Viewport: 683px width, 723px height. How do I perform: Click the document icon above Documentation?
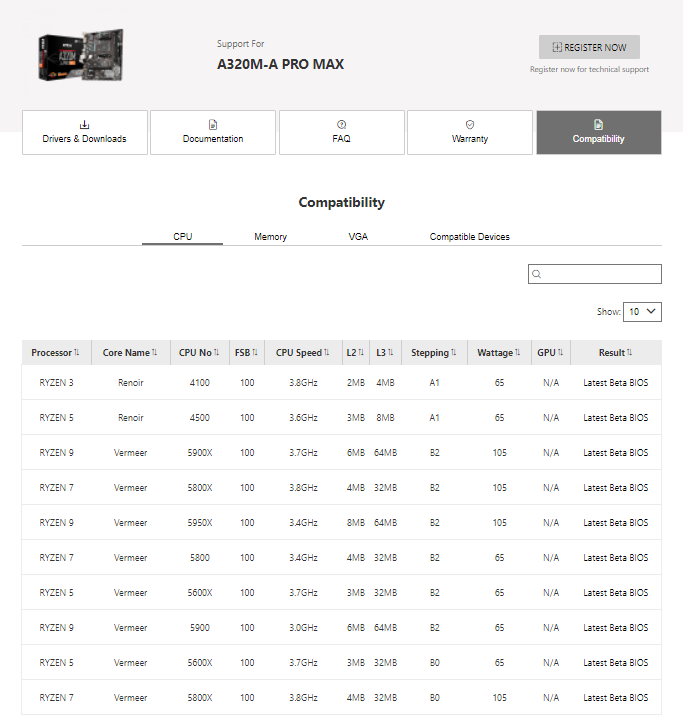pos(213,124)
